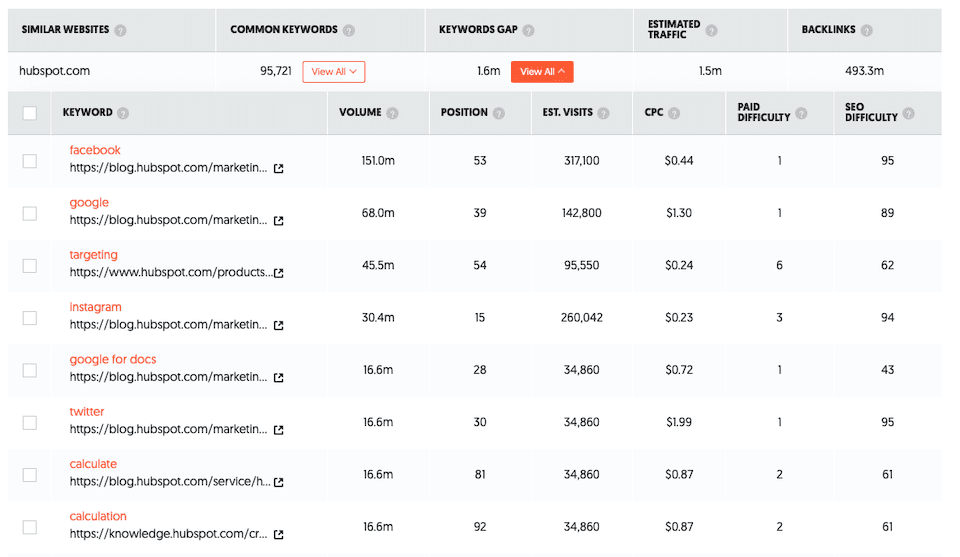Click the calculate keyword link
960x557 pixels.
[93, 464]
